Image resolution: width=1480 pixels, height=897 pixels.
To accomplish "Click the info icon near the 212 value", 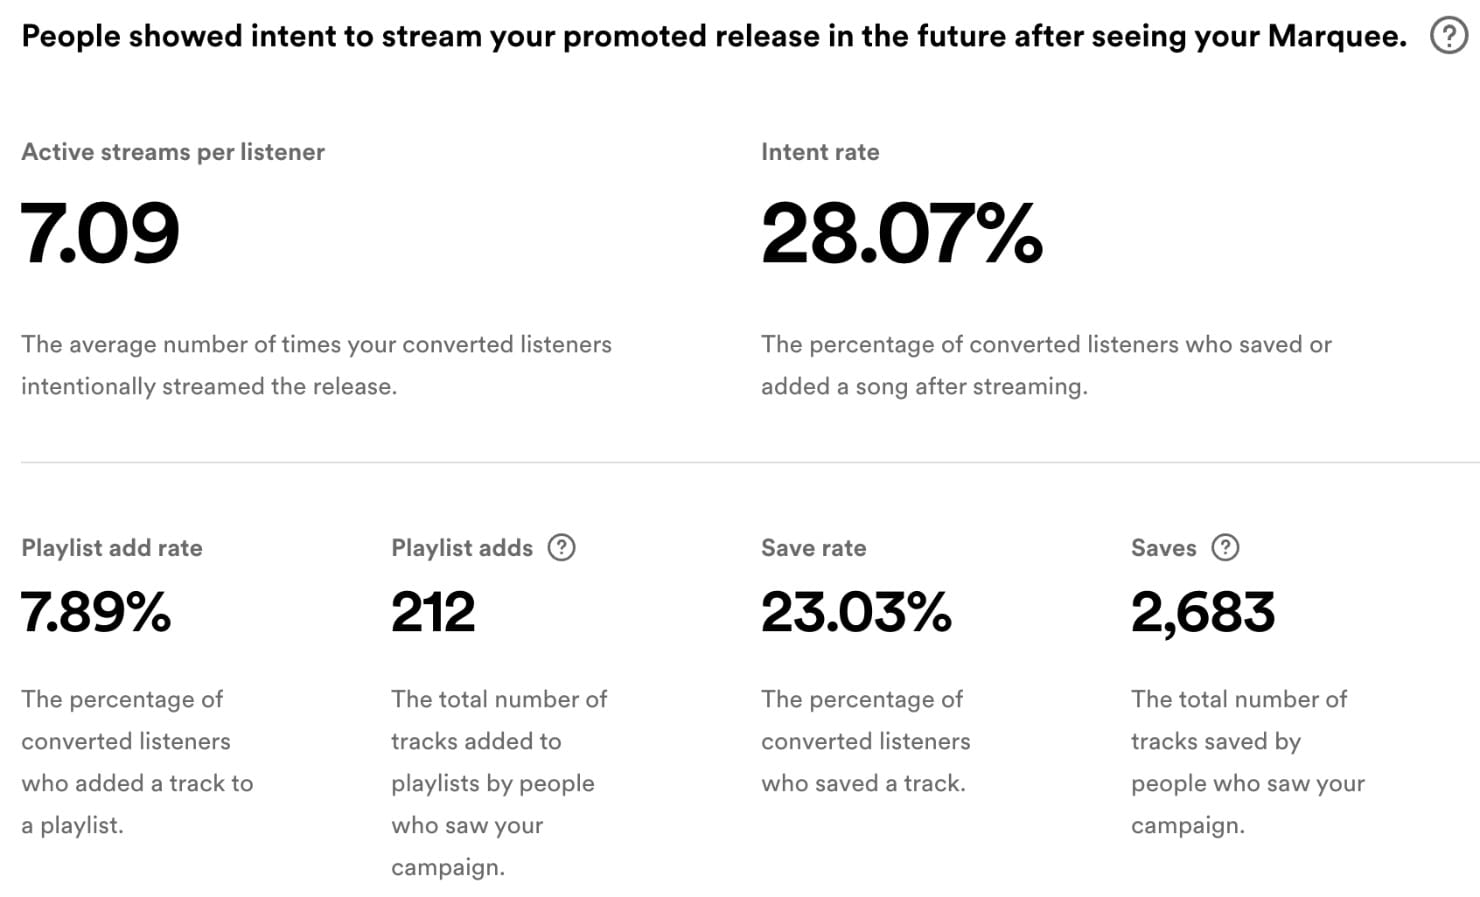I will 562,548.
